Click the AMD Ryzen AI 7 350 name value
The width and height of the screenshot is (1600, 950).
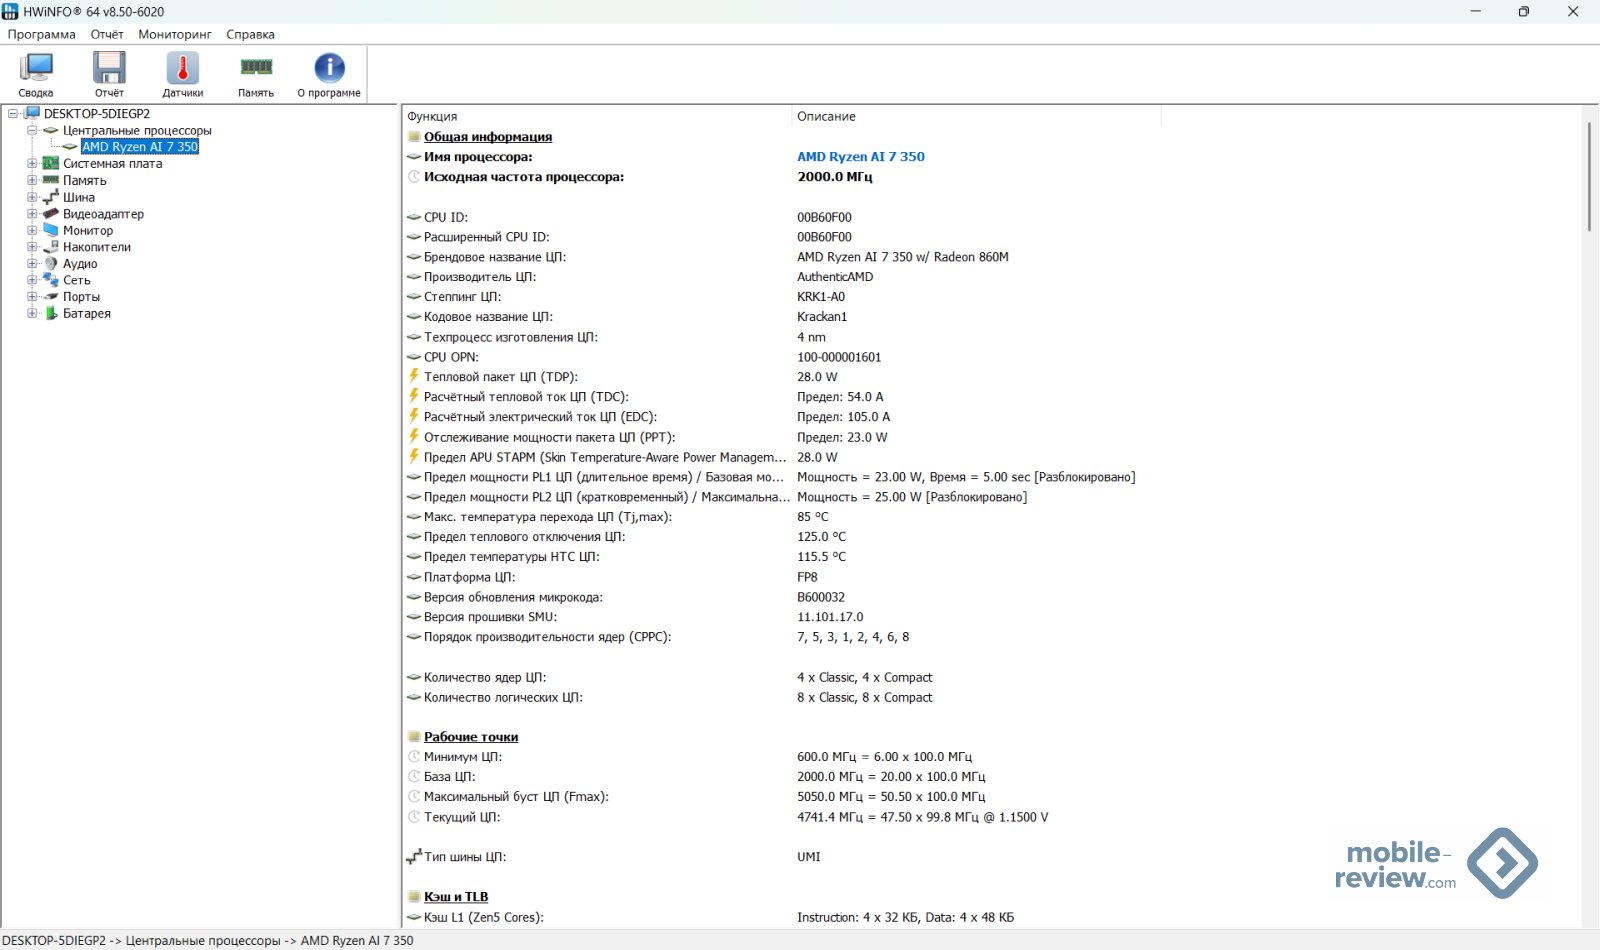(861, 157)
